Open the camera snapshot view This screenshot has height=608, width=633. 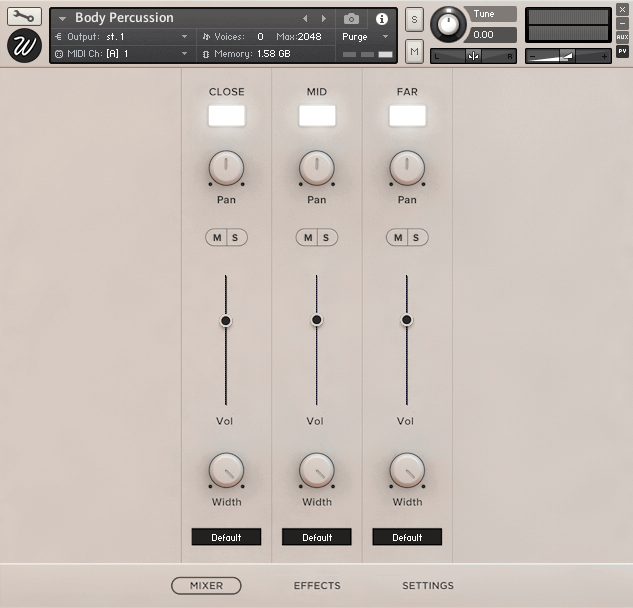click(x=352, y=19)
